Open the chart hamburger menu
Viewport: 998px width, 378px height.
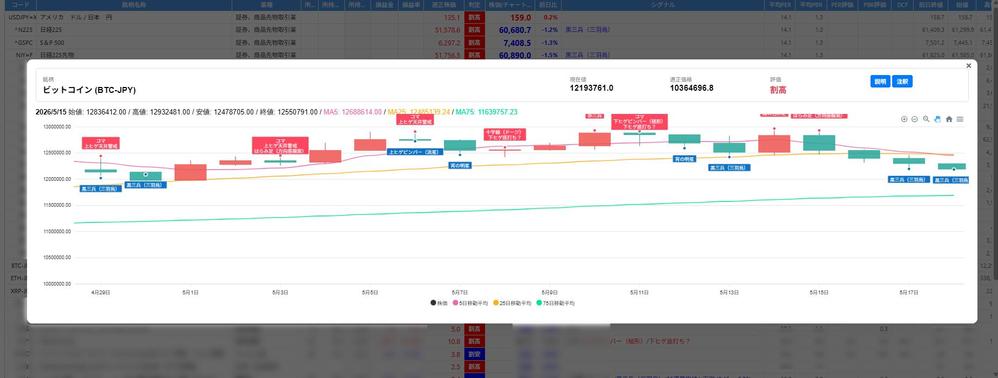pyautogui.click(x=960, y=119)
